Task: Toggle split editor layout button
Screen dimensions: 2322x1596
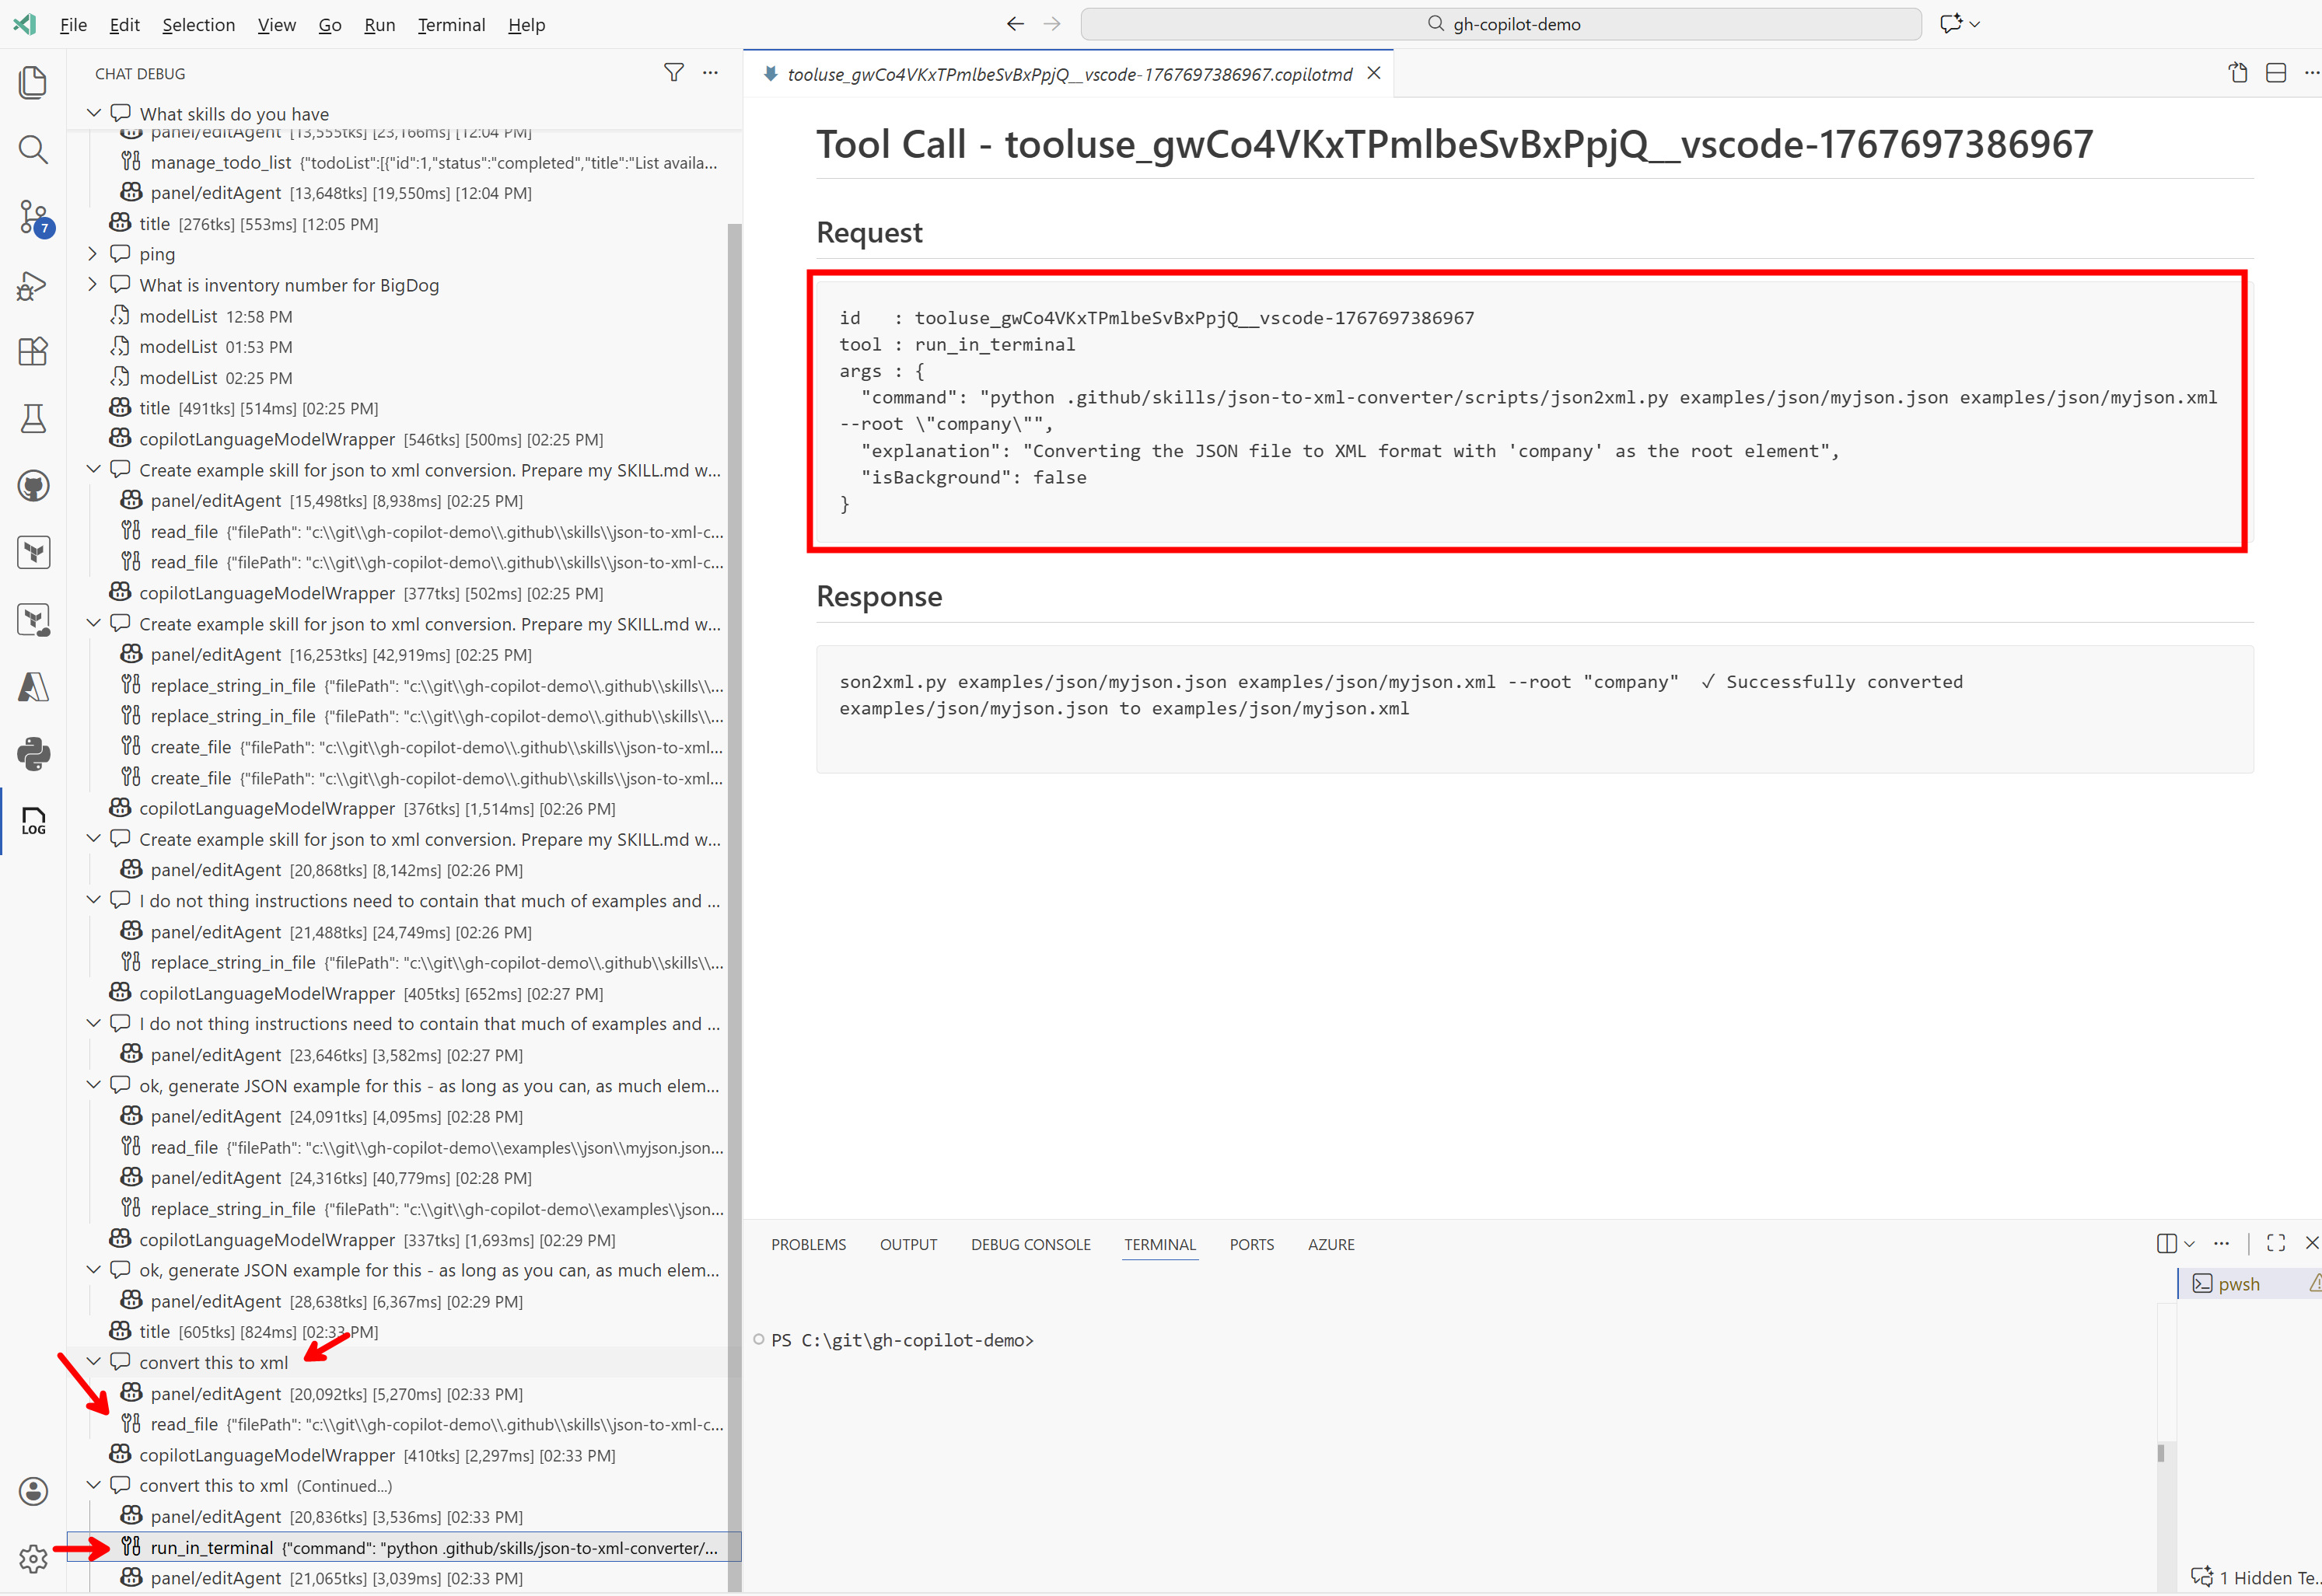Action: pyautogui.click(x=2276, y=73)
